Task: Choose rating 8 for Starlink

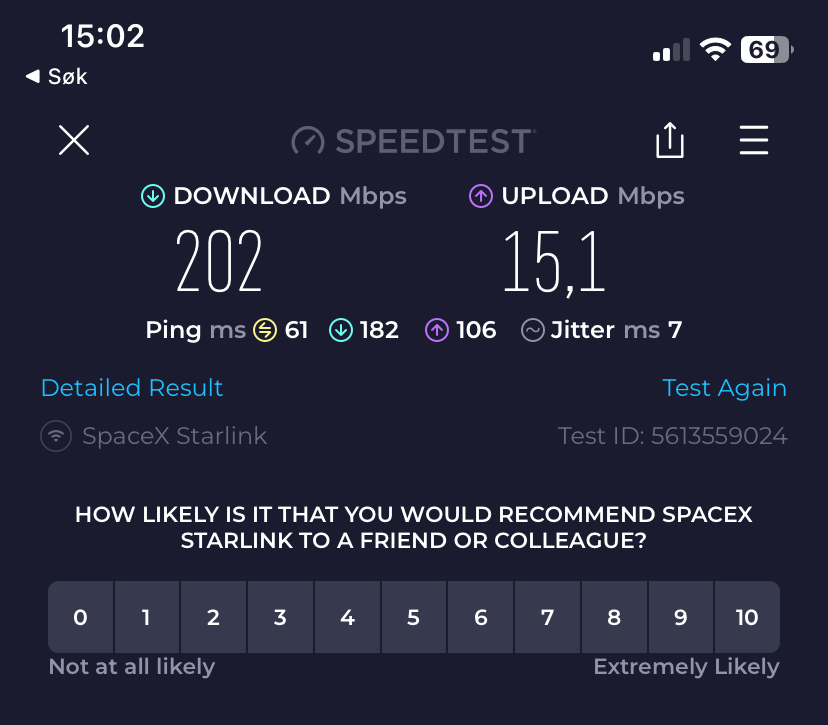Action: click(614, 617)
